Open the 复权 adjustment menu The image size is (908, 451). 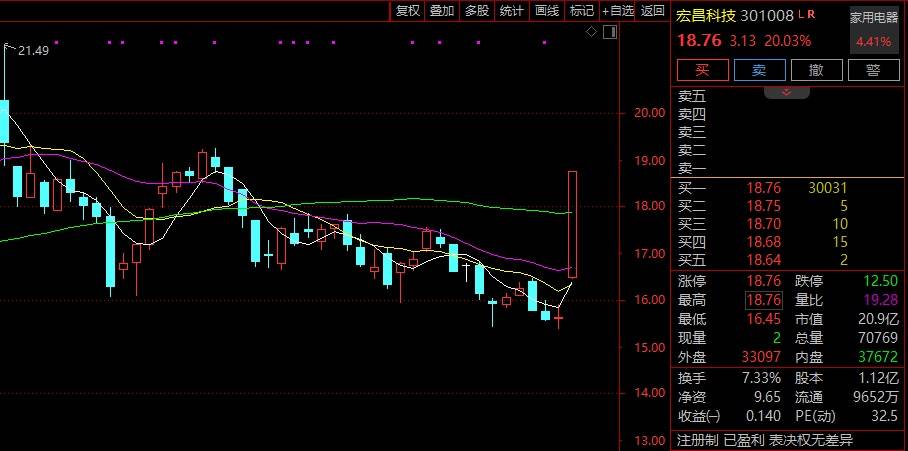(x=407, y=11)
